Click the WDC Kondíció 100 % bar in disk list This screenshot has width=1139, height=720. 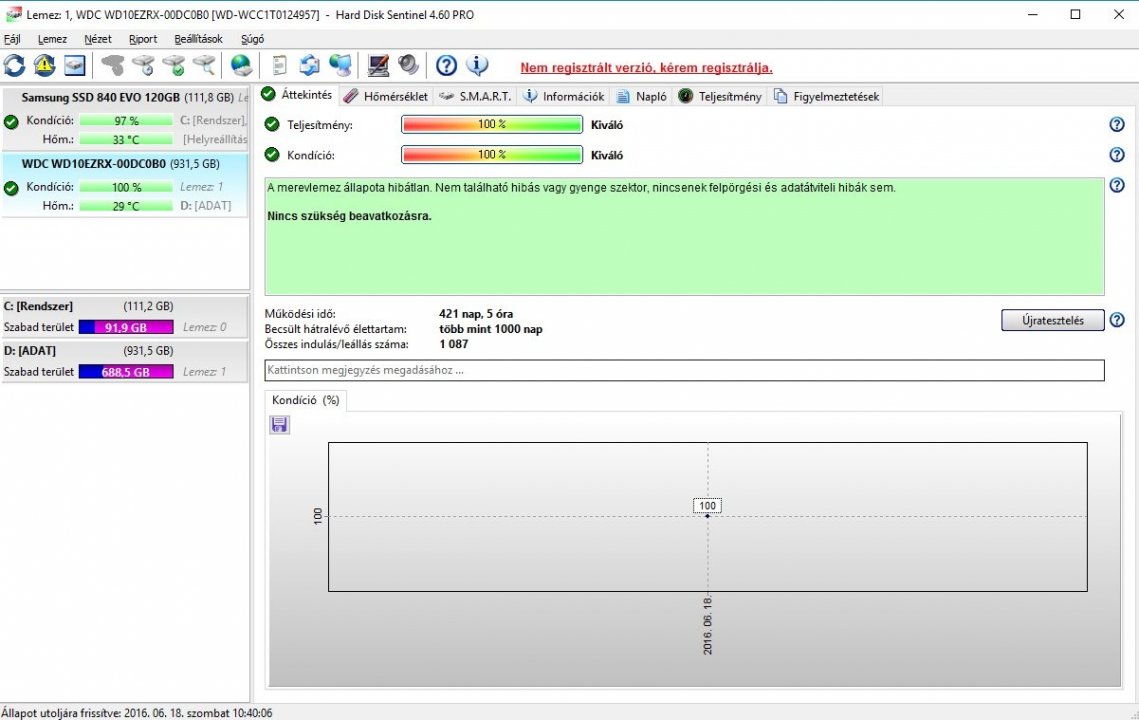coord(126,187)
